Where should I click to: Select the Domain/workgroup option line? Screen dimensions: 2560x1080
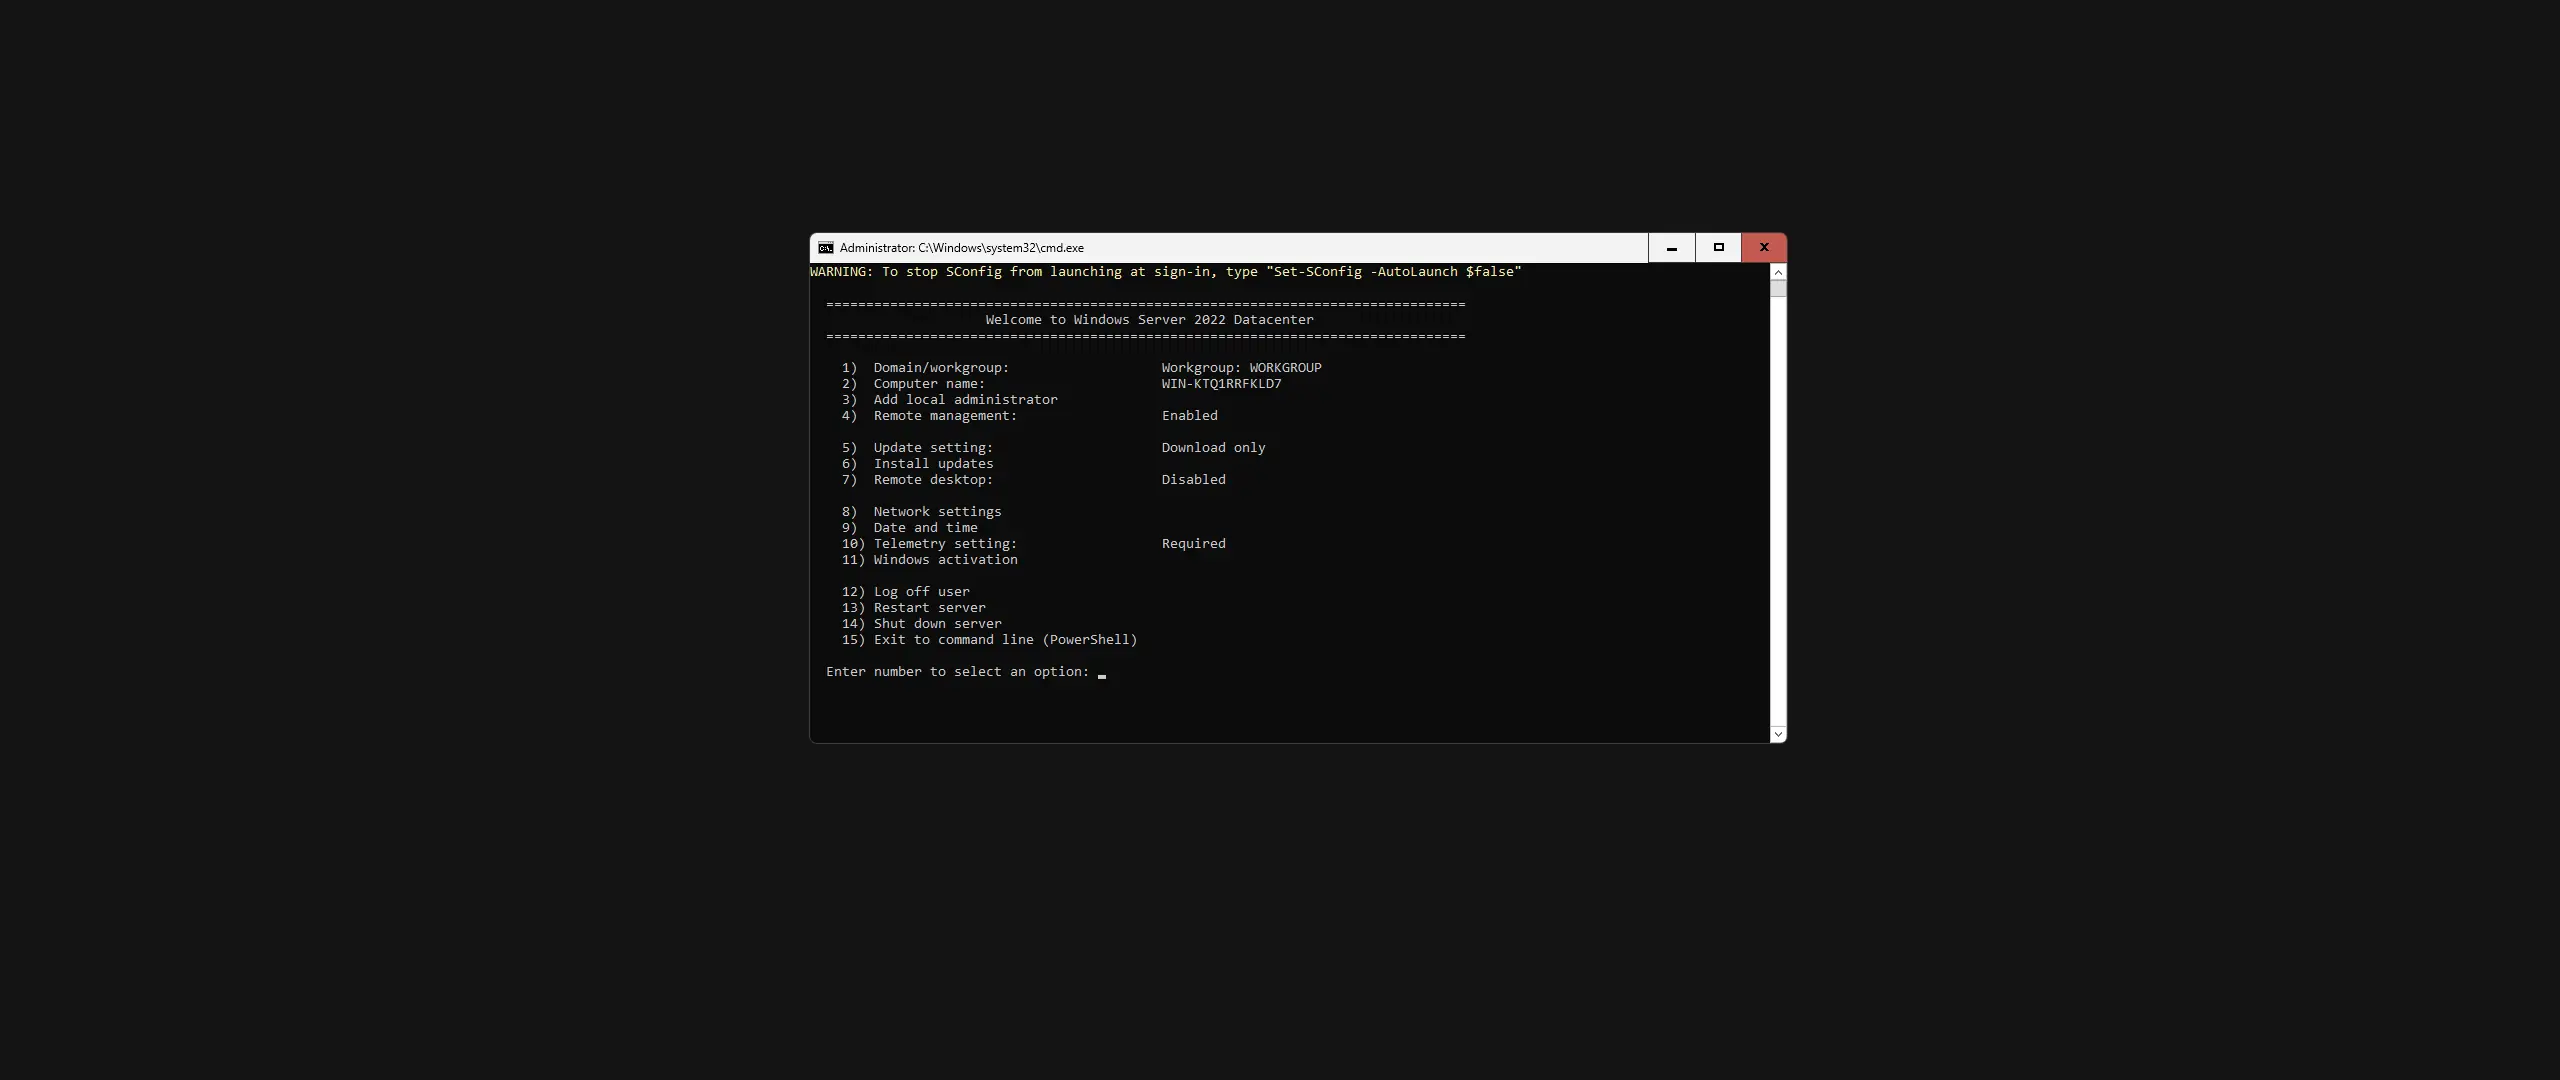click(x=939, y=367)
